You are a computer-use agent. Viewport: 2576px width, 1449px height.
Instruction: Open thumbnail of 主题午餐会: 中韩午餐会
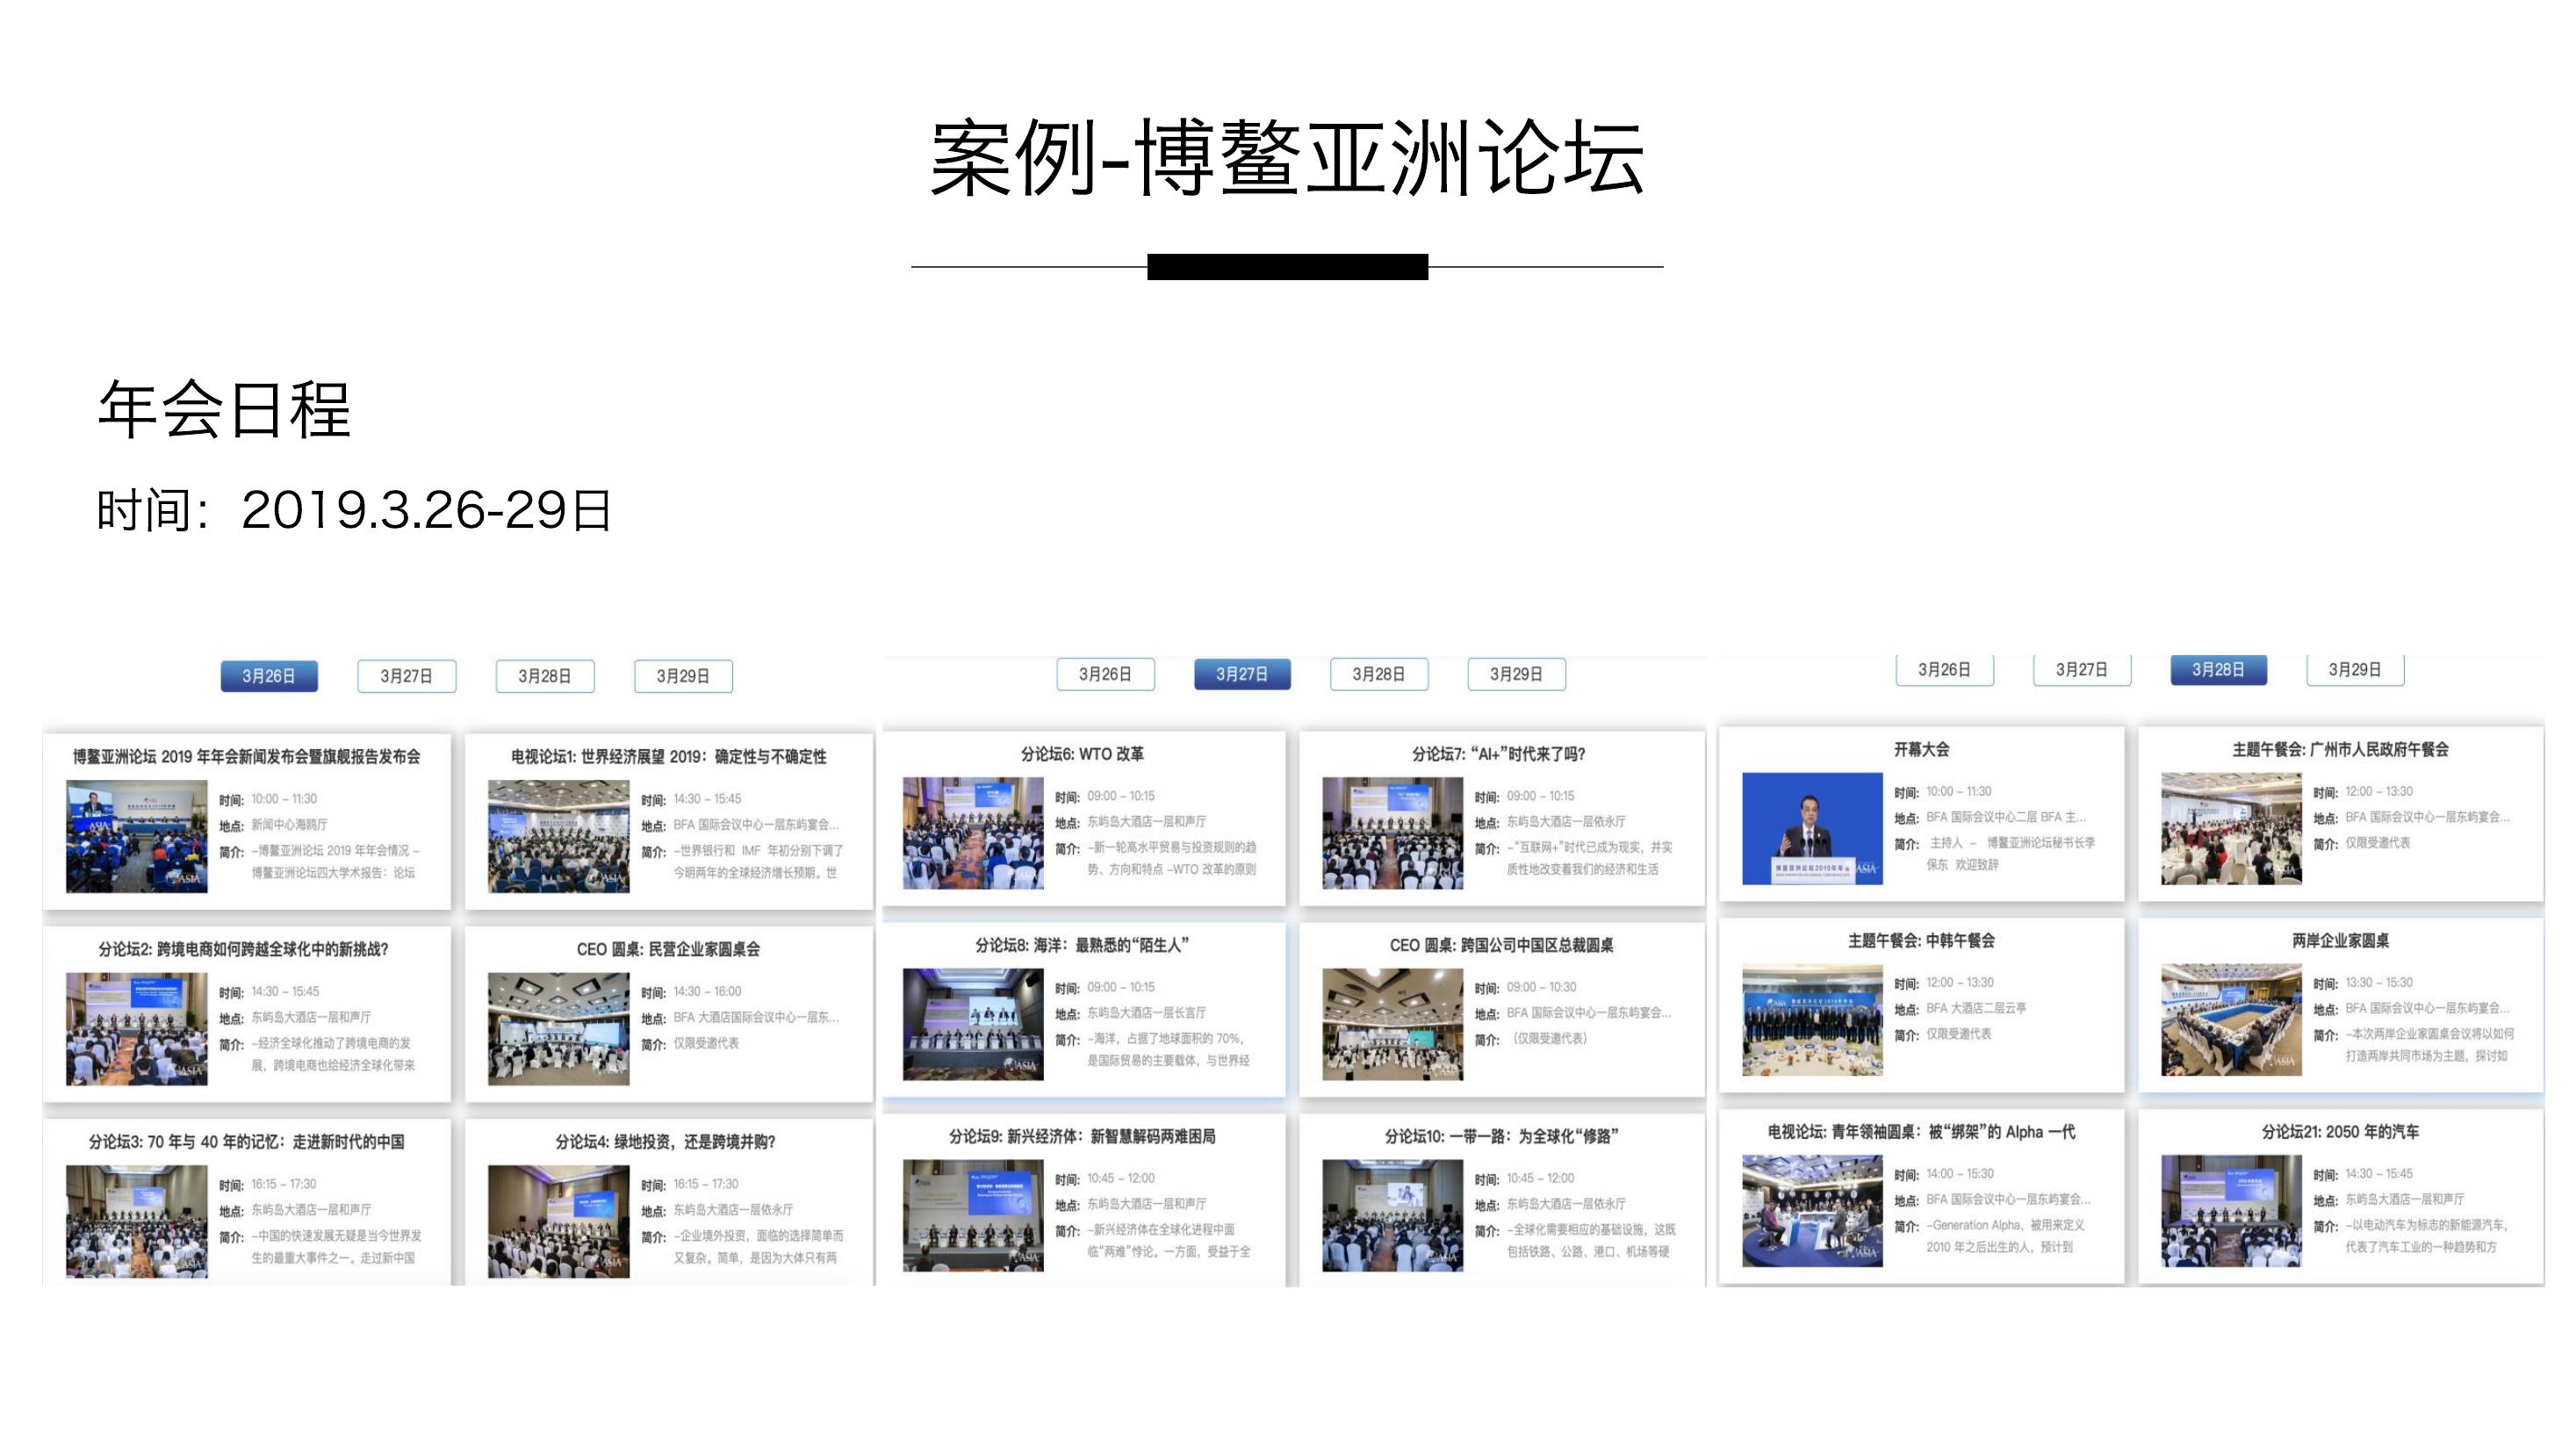point(1812,1020)
